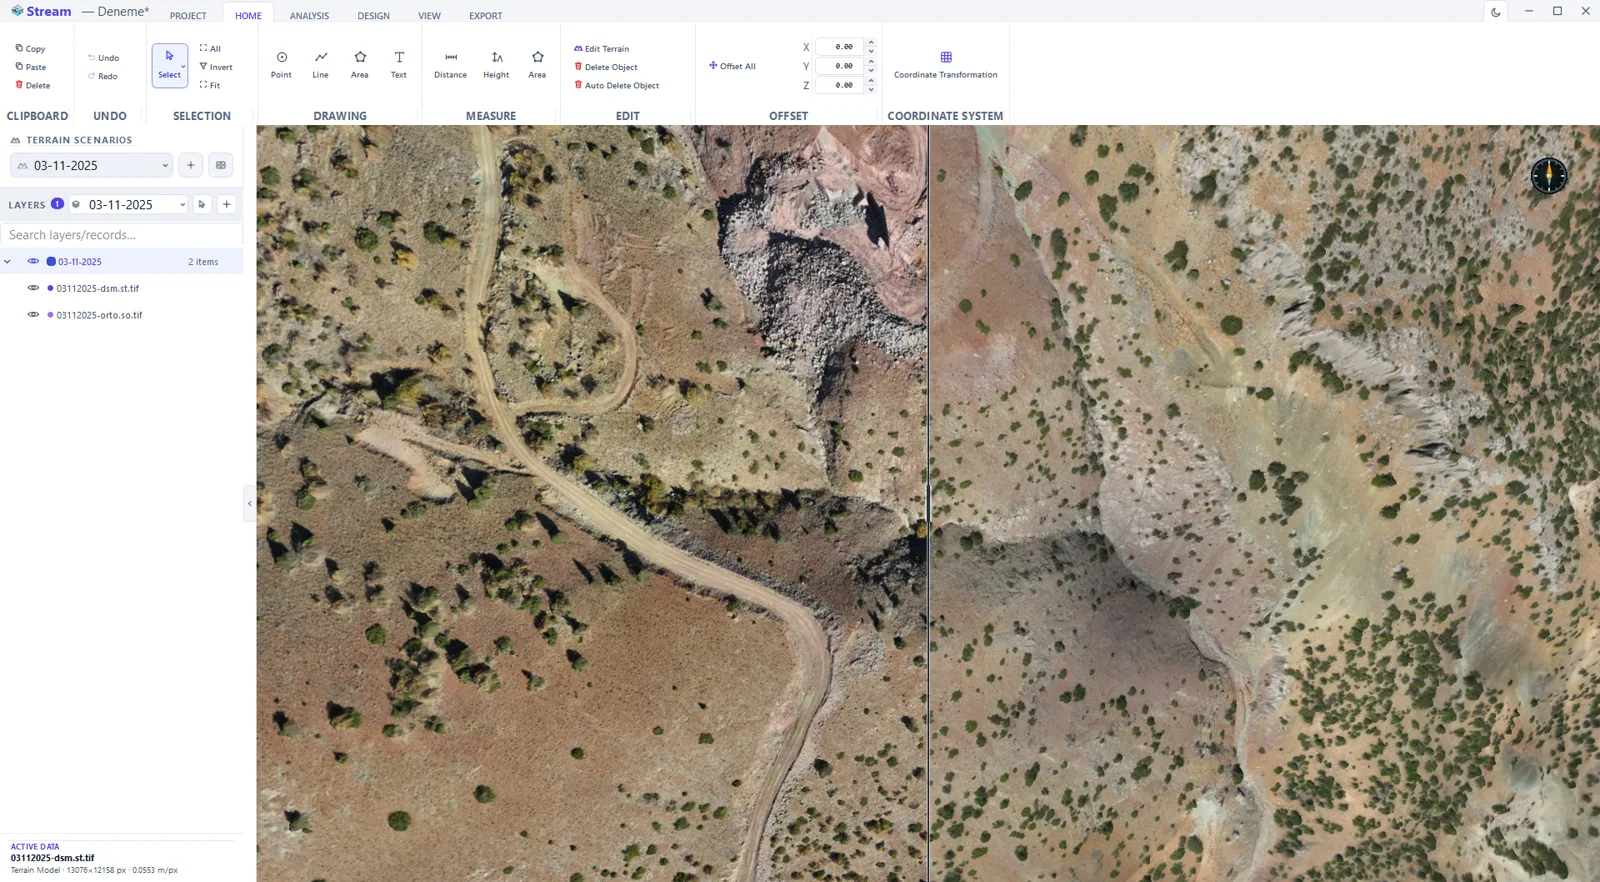Toggle visibility of 03-11-2025 layer group
The width and height of the screenshot is (1600, 882).
[33, 261]
